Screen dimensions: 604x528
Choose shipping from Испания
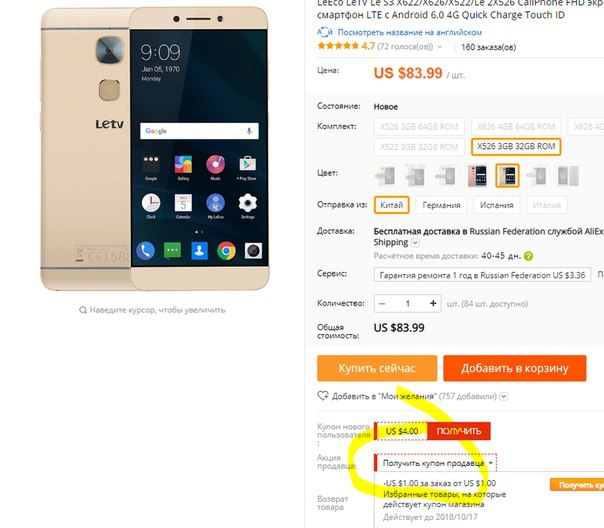pos(497,205)
